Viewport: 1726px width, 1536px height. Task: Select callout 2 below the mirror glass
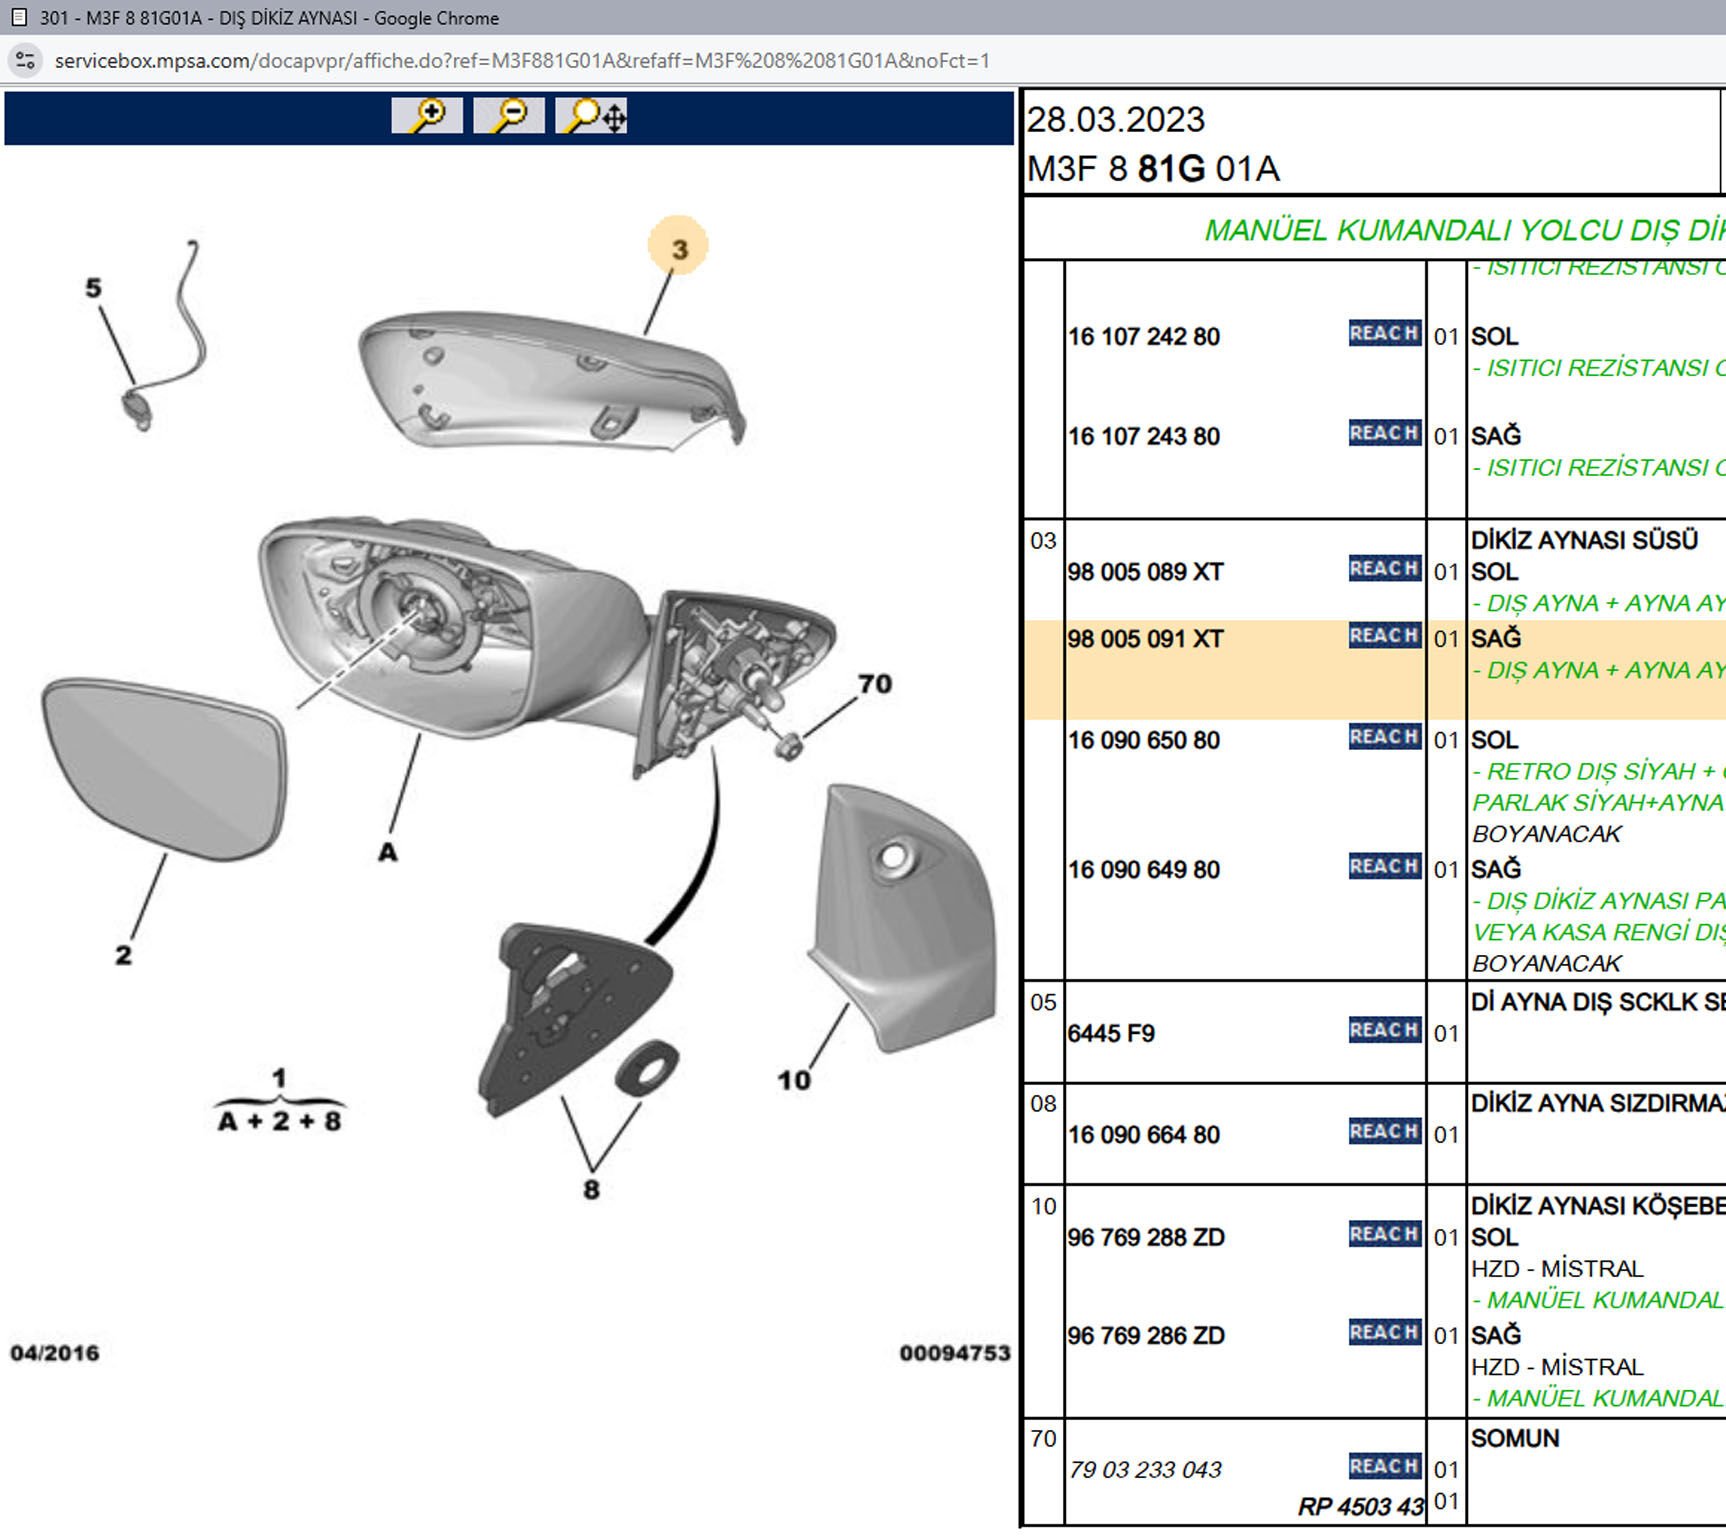tap(123, 956)
